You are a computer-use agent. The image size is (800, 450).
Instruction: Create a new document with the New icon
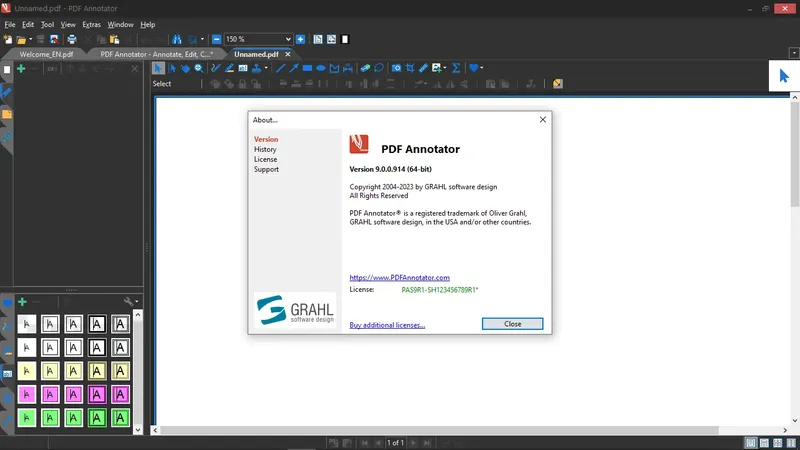pos(8,39)
